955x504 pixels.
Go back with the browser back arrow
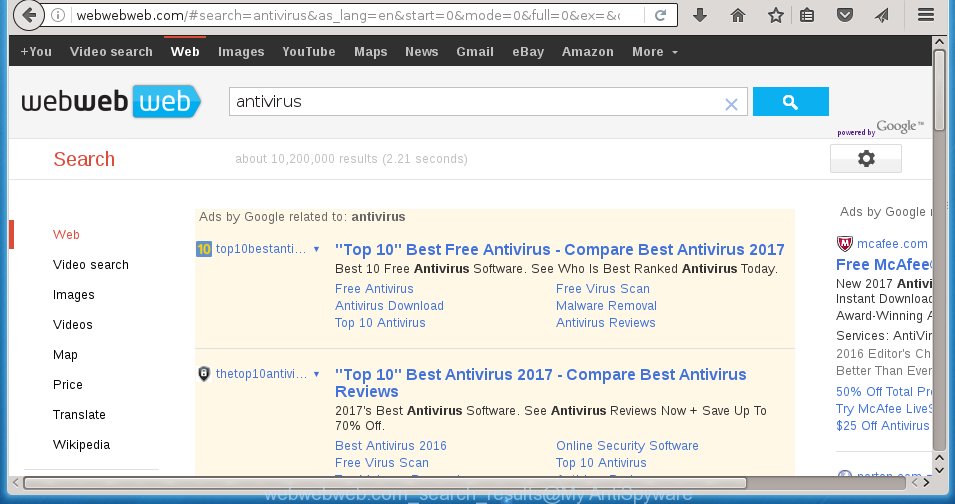(x=28, y=15)
